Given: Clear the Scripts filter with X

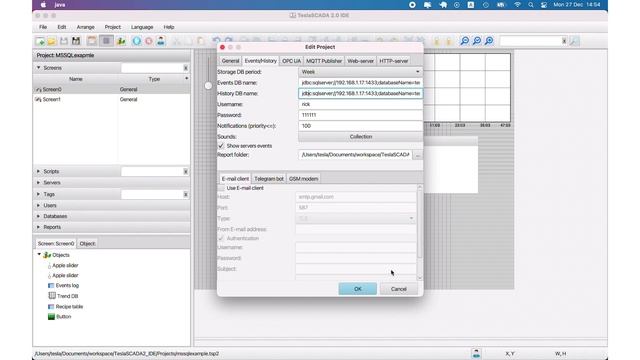Looking at the screenshot, I should point(185,172).
